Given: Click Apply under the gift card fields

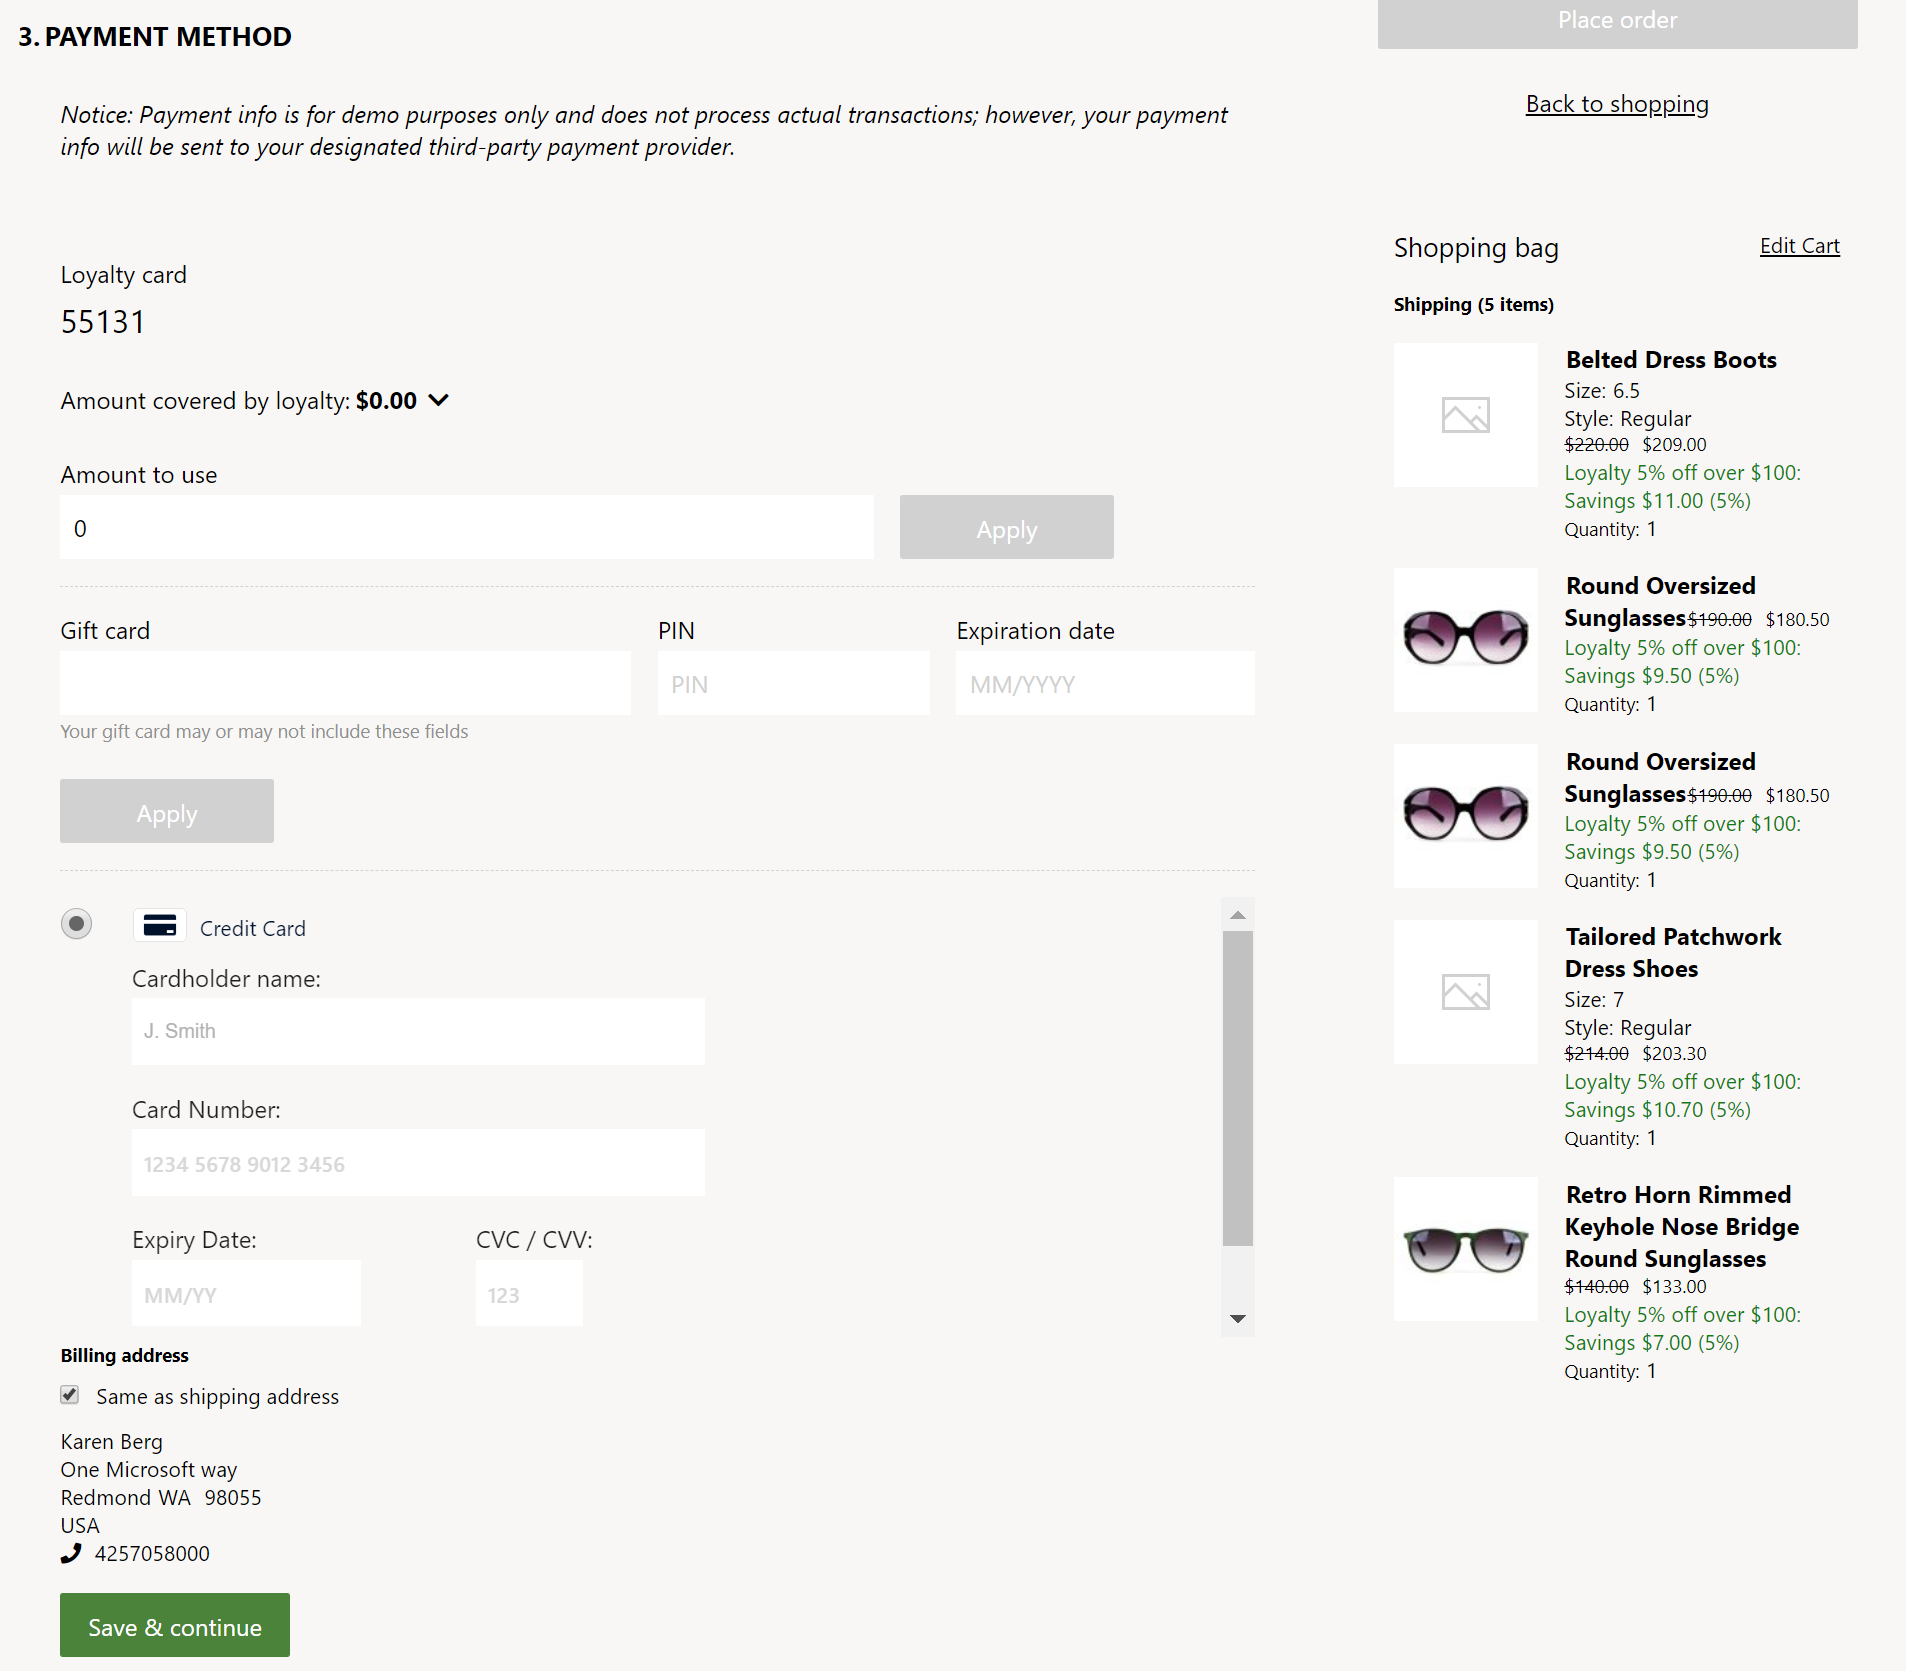Looking at the screenshot, I should tap(166, 811).
